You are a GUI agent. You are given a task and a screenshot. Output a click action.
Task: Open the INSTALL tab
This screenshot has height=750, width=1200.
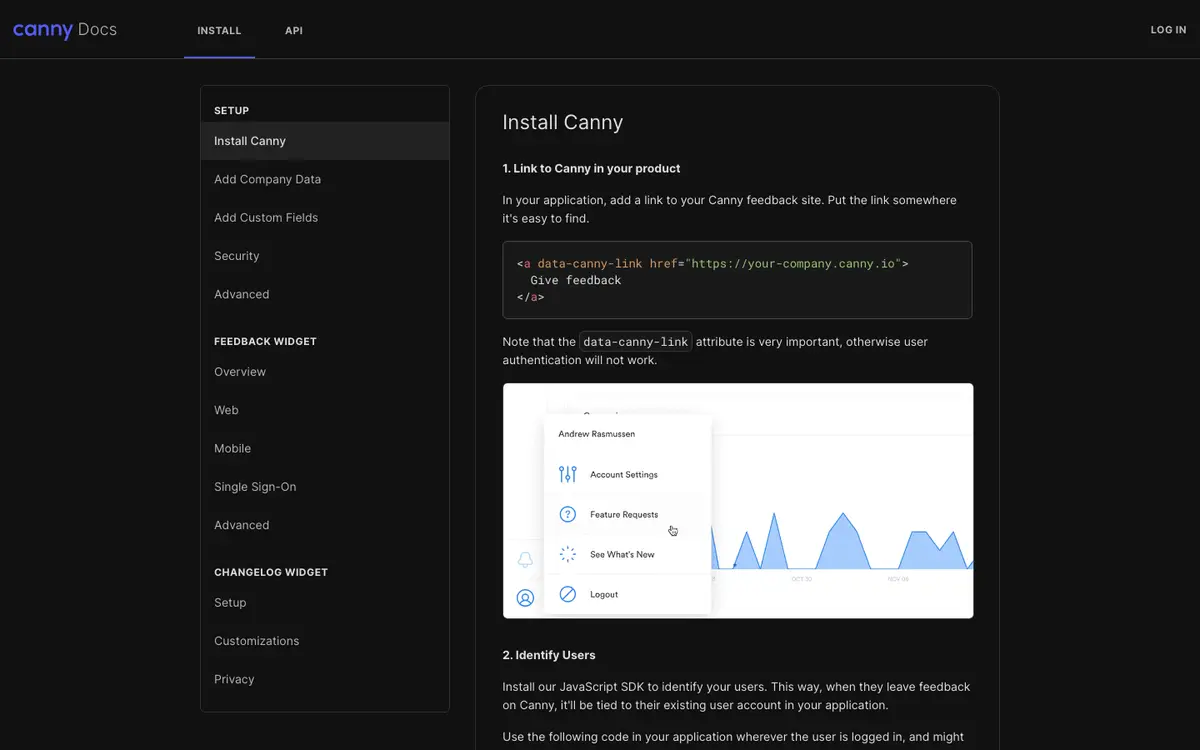tap(219, 30)
